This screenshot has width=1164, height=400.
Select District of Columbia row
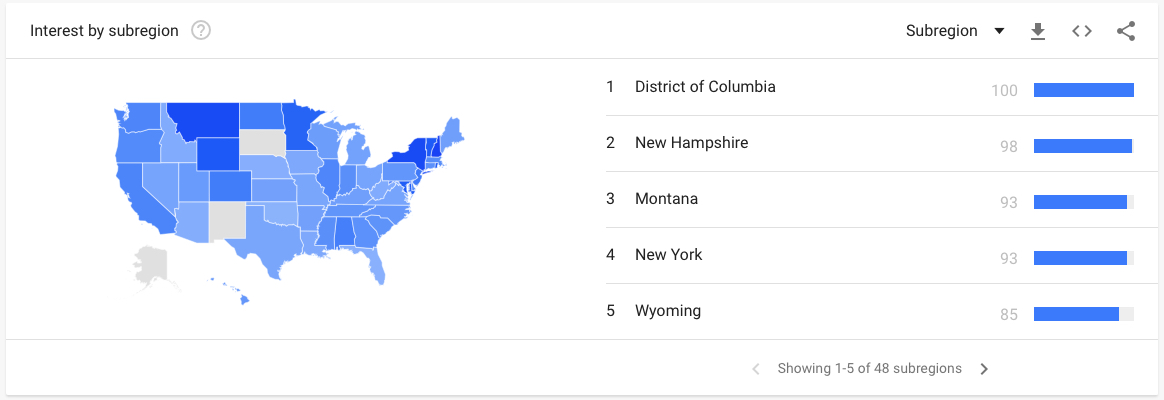tap(870, 88)
